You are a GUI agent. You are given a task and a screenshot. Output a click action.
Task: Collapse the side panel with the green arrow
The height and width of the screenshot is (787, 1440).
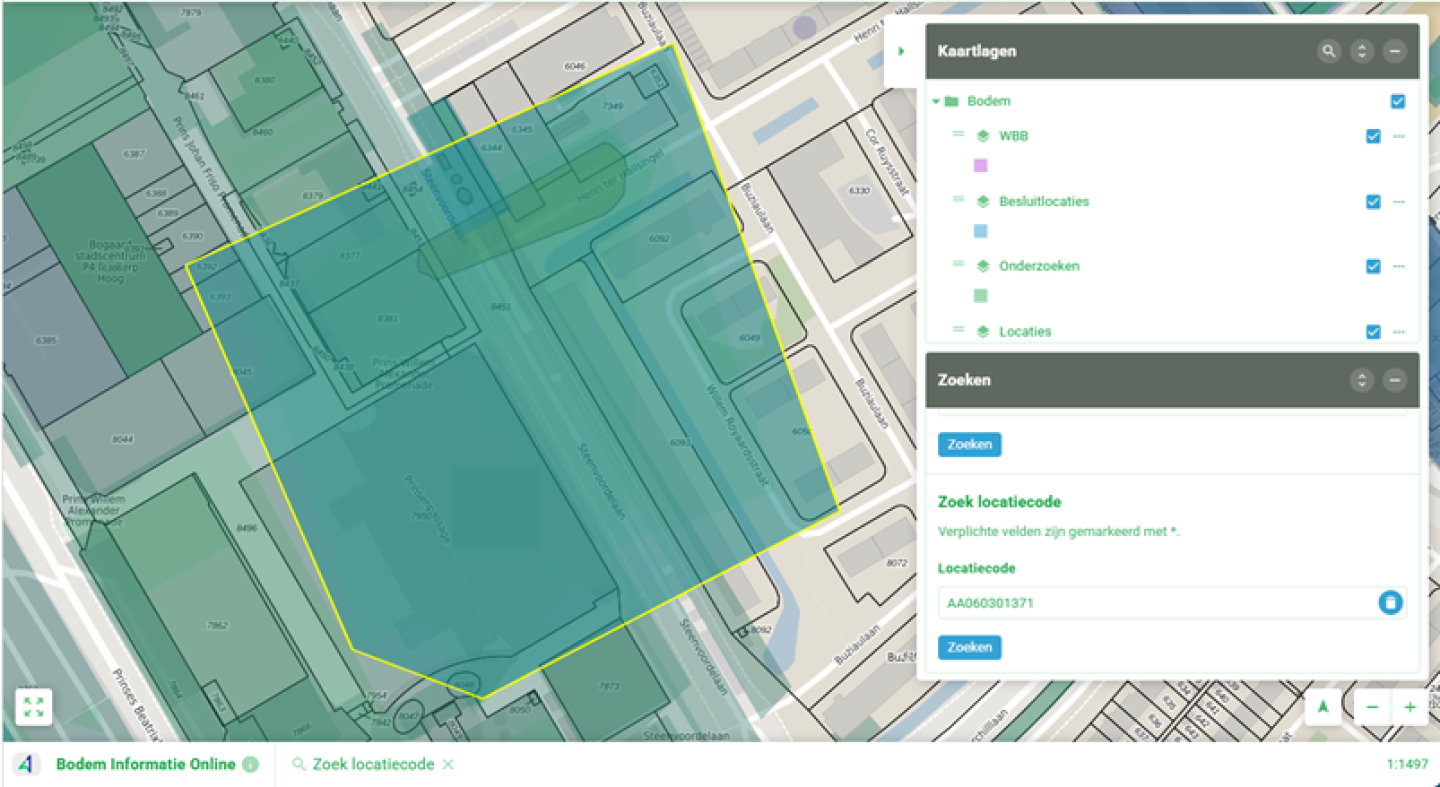(901, 51)
